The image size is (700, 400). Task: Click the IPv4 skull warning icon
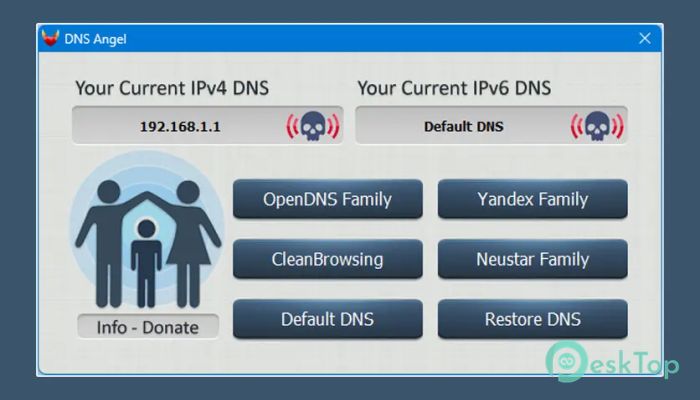313,126
